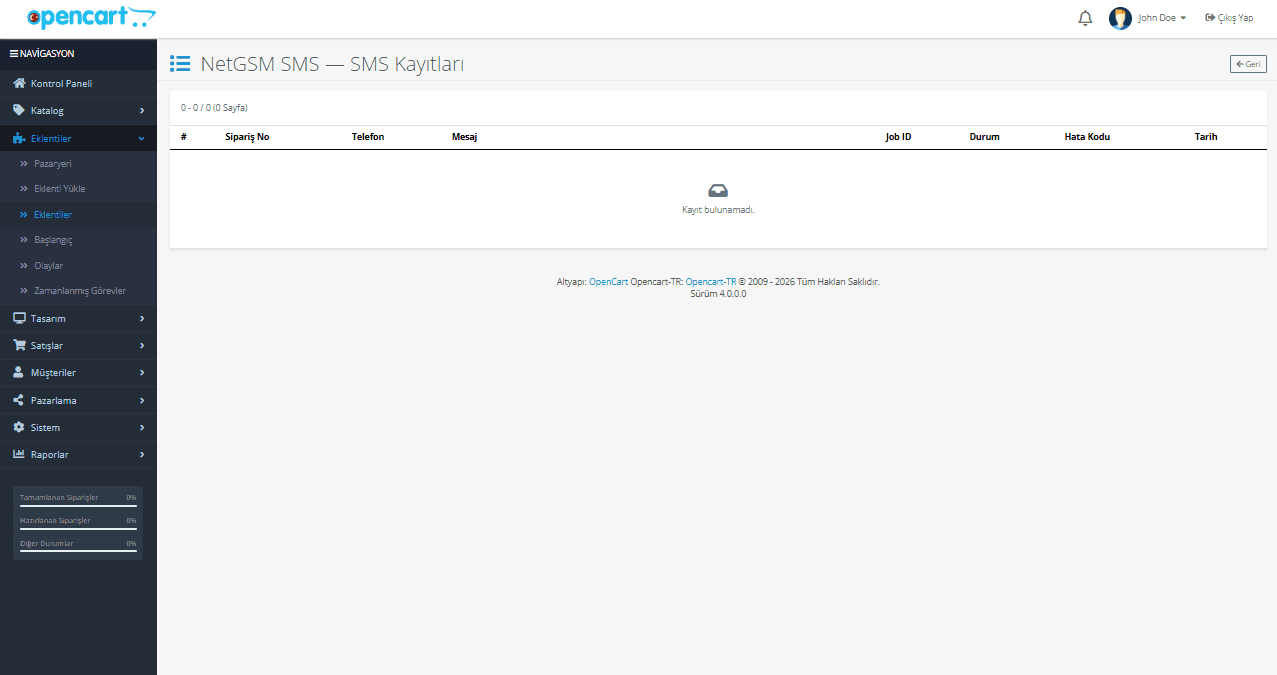Click the Tasarım monitor icon
The width and height of the screenshot is (1277, 675).
click(19, 318)
